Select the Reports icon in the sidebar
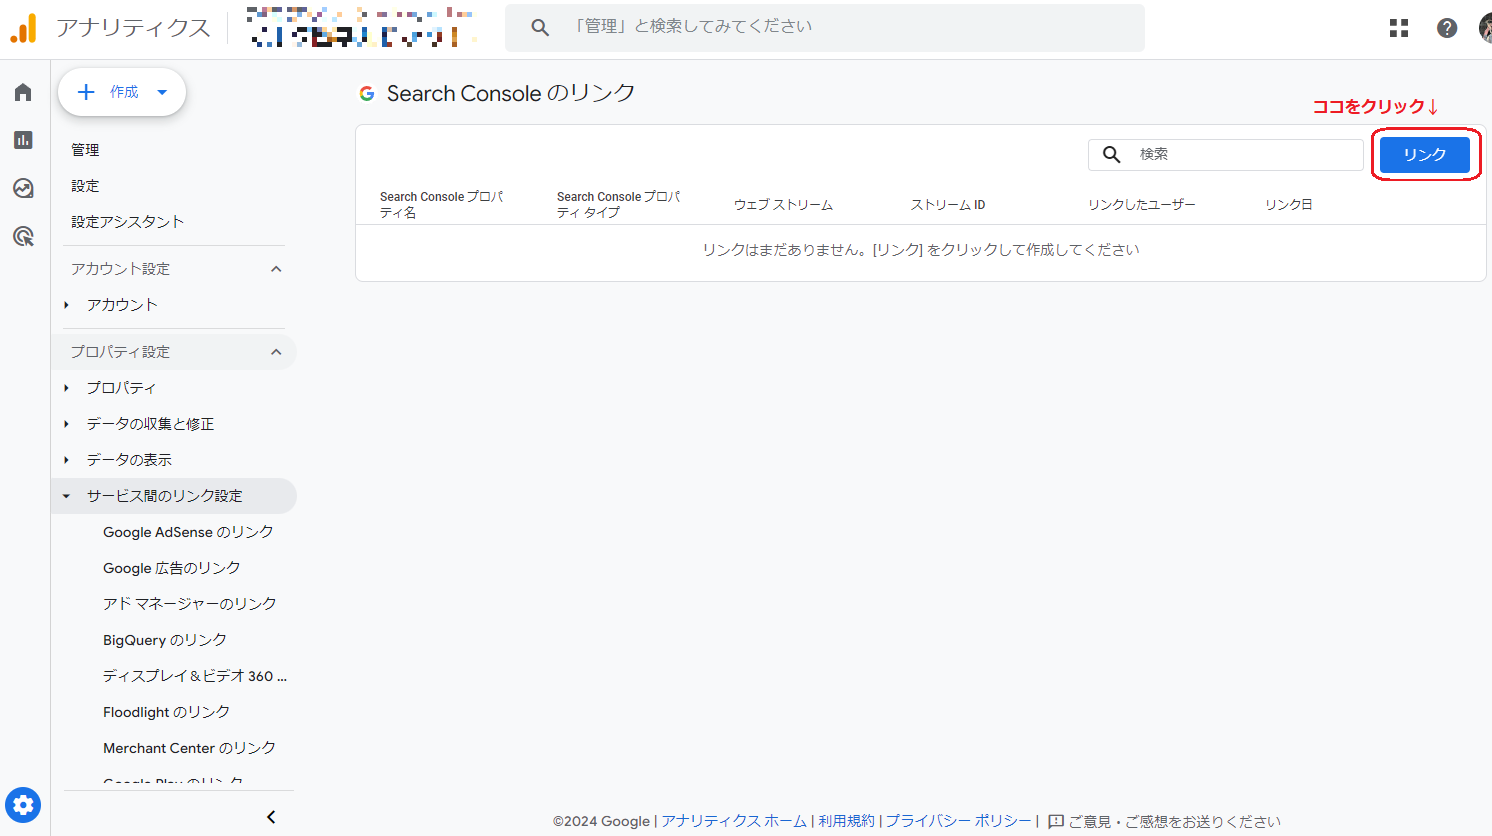This screenshot has height=836, width=1492. coord(22,140)
